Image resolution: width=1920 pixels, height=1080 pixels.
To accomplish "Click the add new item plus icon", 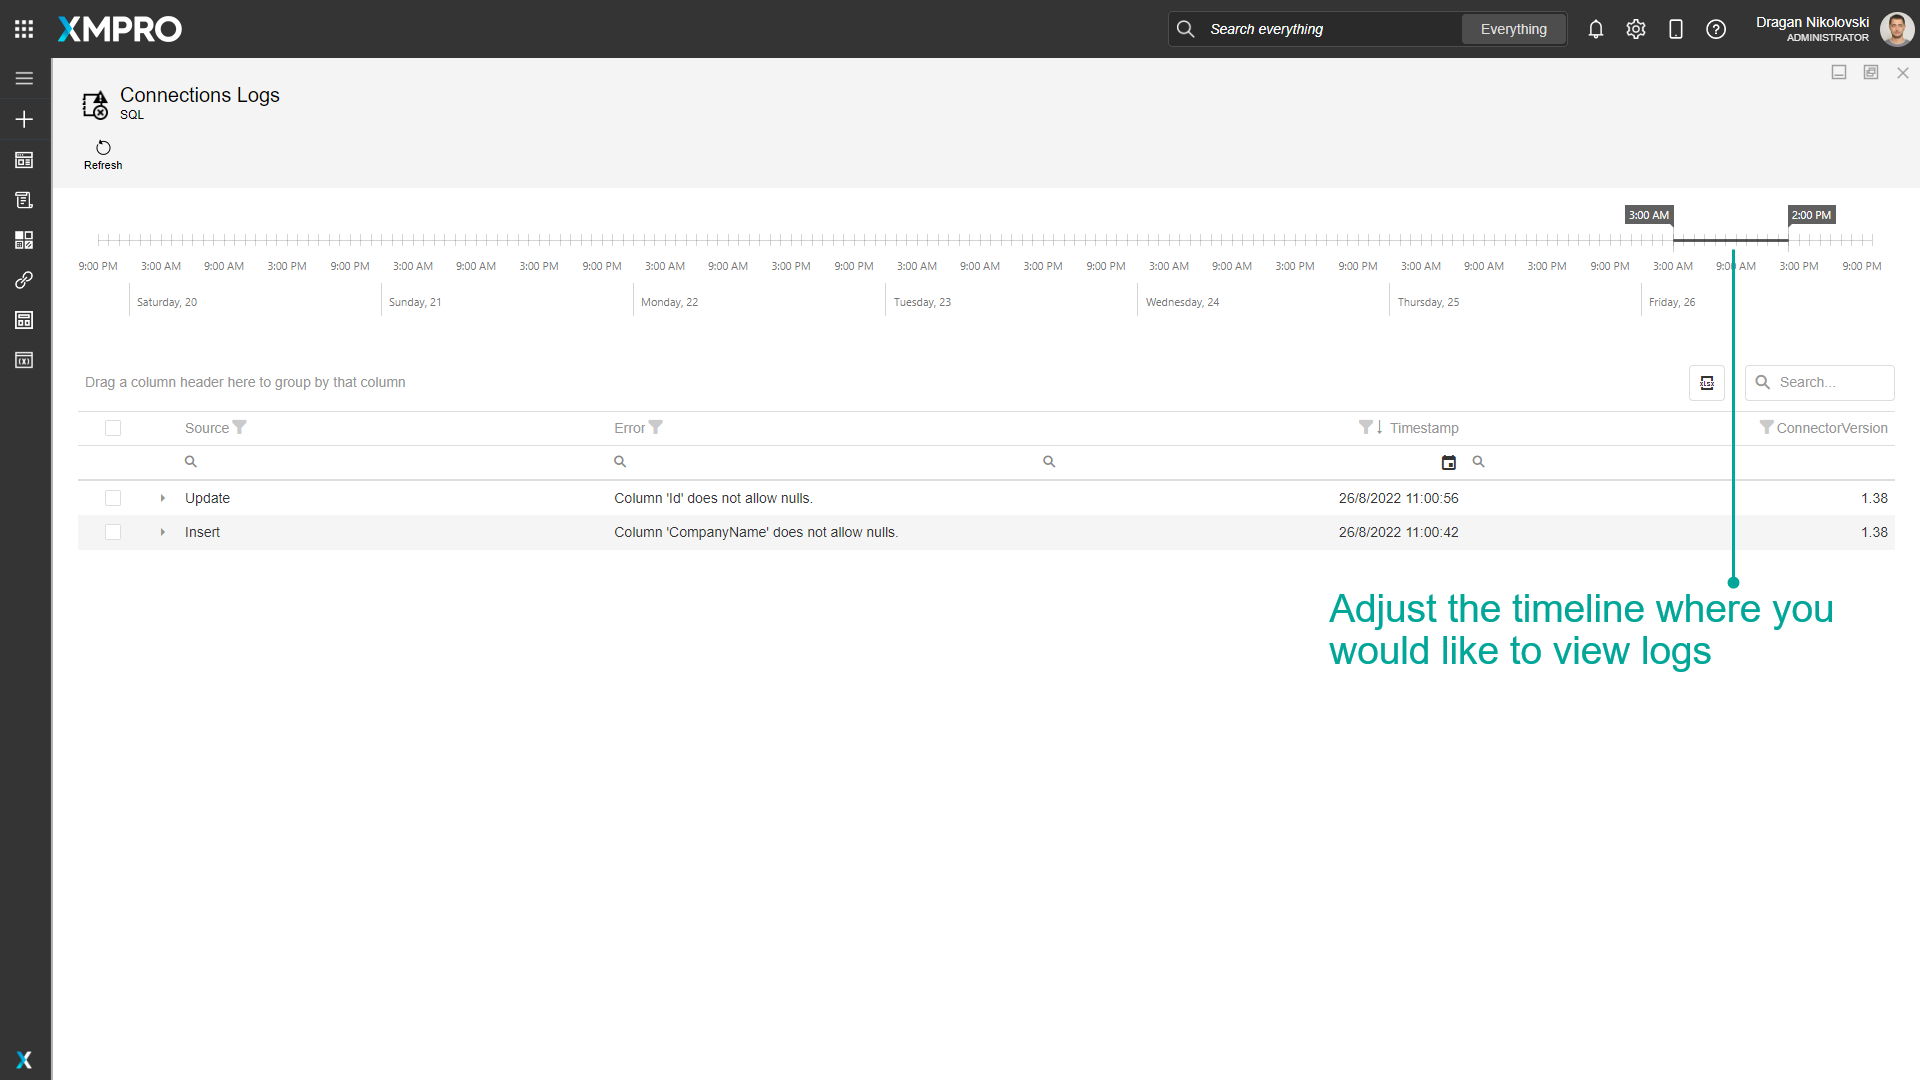I will coord(24,119).
